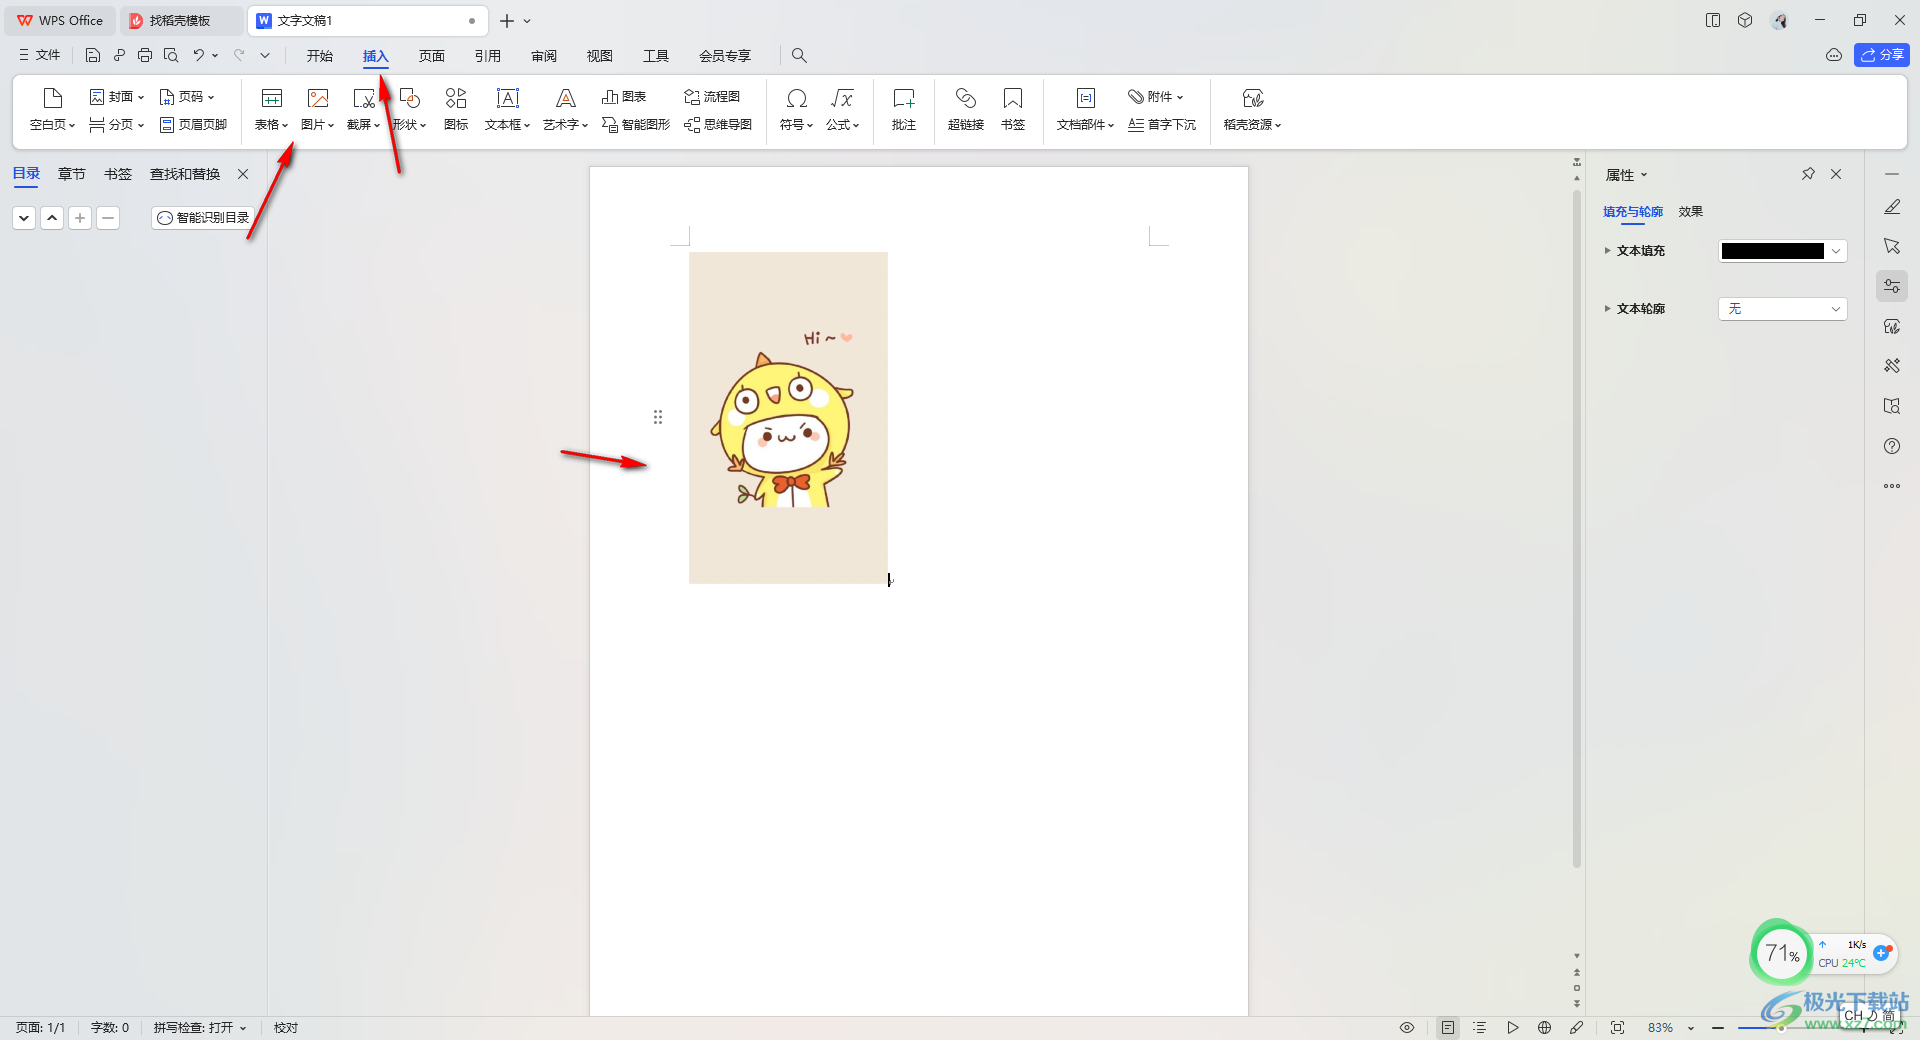Toggle eye protection mode in status bar

tap(1407, 1028)
